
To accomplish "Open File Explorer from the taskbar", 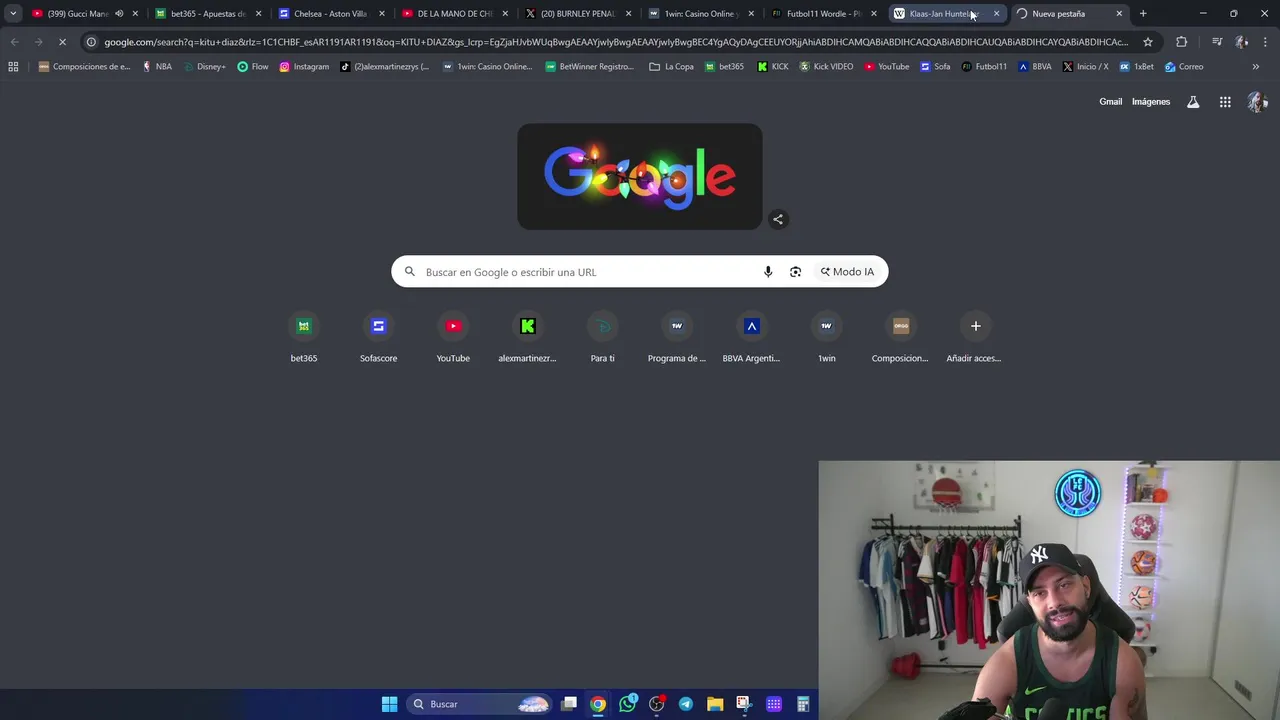I will [714, 704].
